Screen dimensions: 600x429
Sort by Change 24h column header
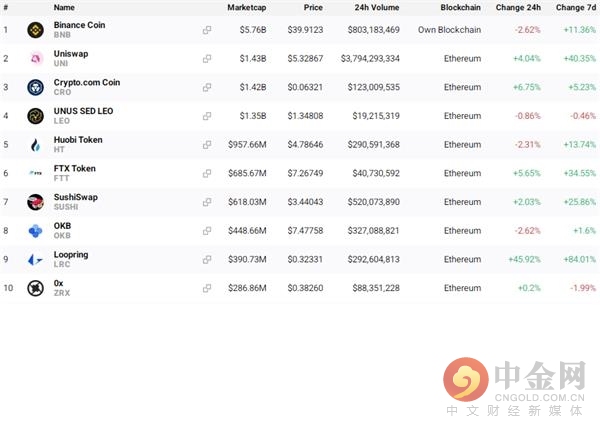click(x=518, y=7)
